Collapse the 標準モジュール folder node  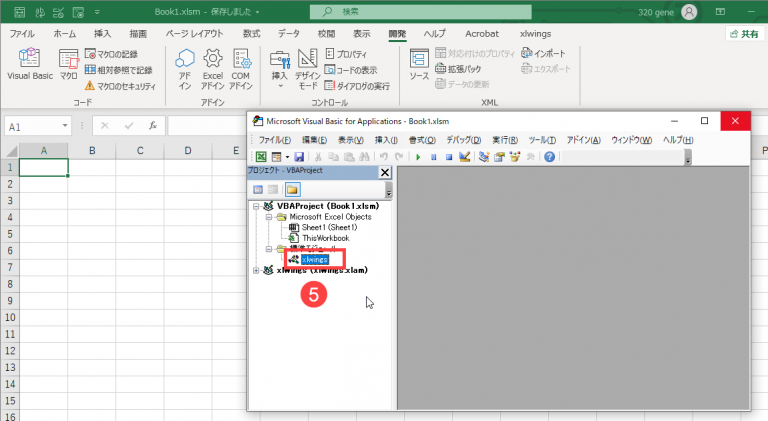[x=268, y=249]
